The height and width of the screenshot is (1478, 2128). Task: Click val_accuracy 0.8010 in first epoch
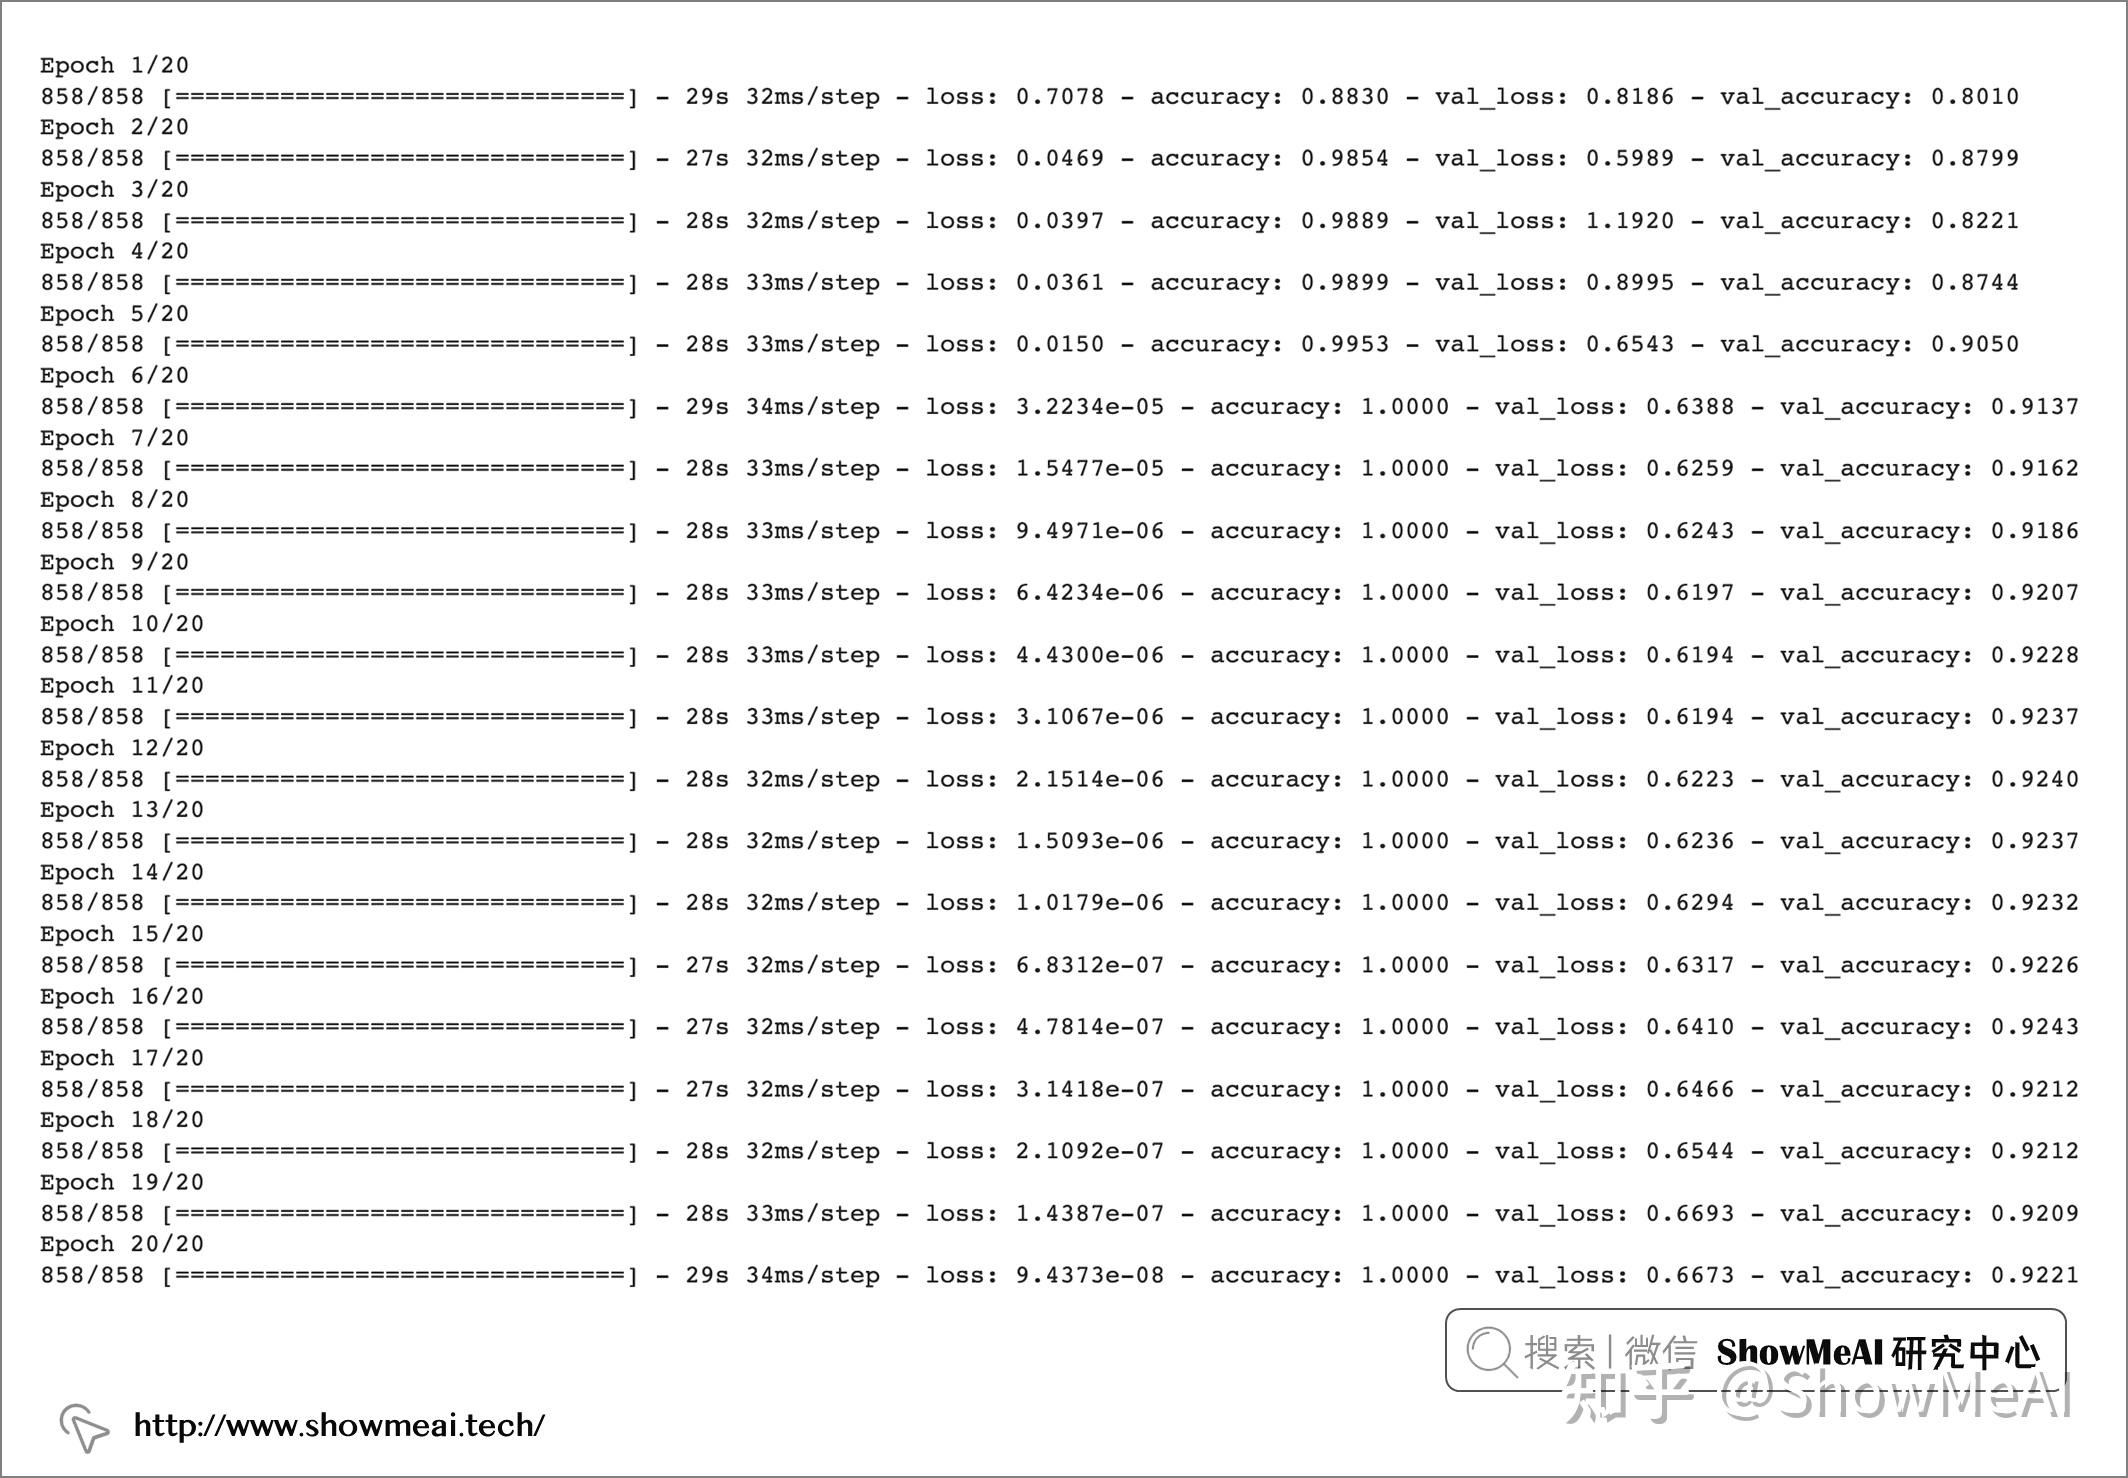point(1974,97)
